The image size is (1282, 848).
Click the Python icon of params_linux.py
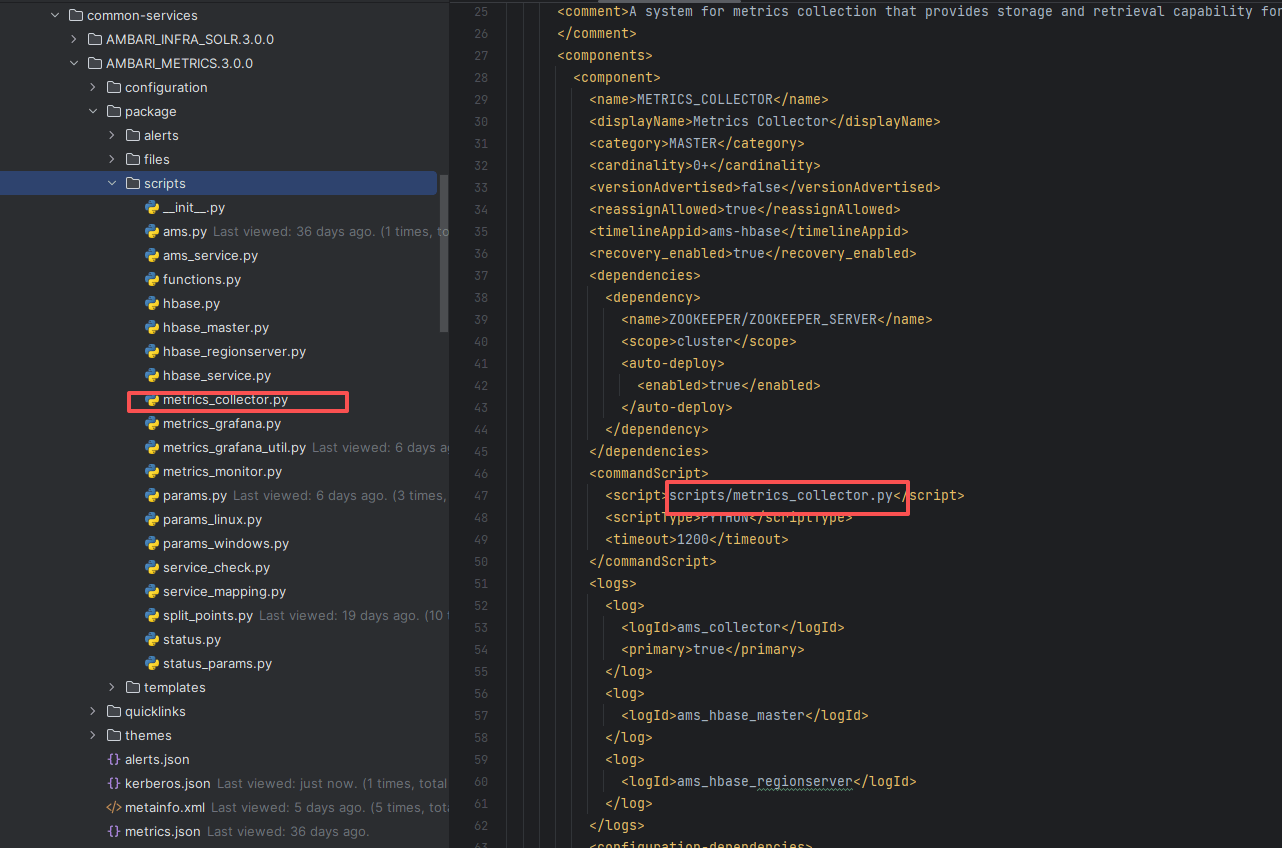tap(152, 520)
